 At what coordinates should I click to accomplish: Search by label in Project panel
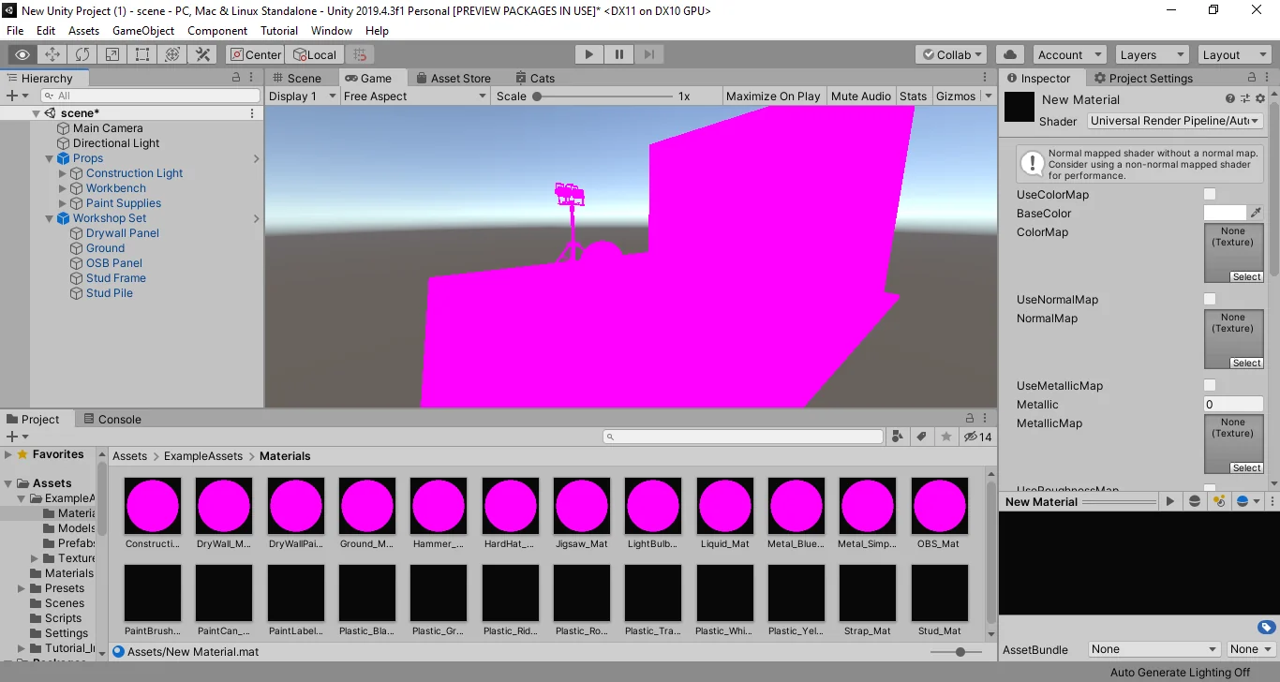921,437
